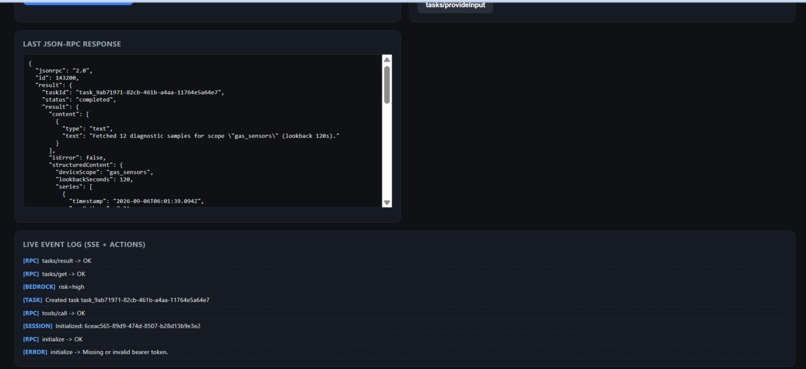Click the "lookbackSeconds": 120 line
This screenshot has width=806, height=369.
point(94,179)
